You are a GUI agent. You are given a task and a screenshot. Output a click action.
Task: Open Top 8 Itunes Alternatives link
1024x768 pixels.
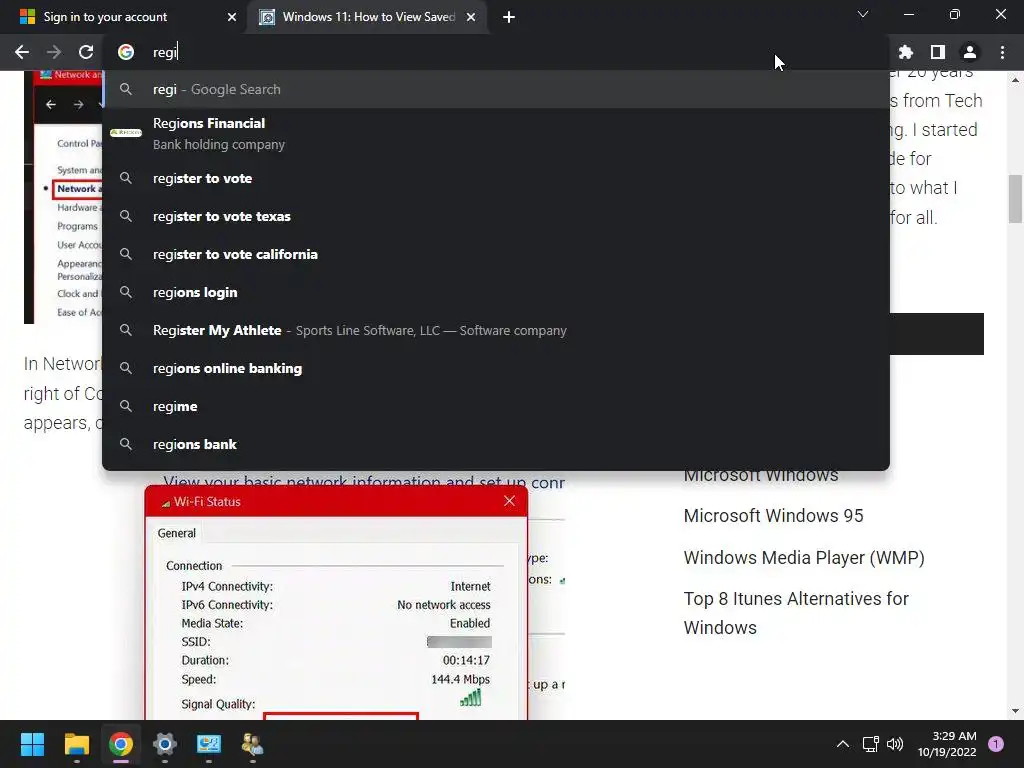pos(796,613)
